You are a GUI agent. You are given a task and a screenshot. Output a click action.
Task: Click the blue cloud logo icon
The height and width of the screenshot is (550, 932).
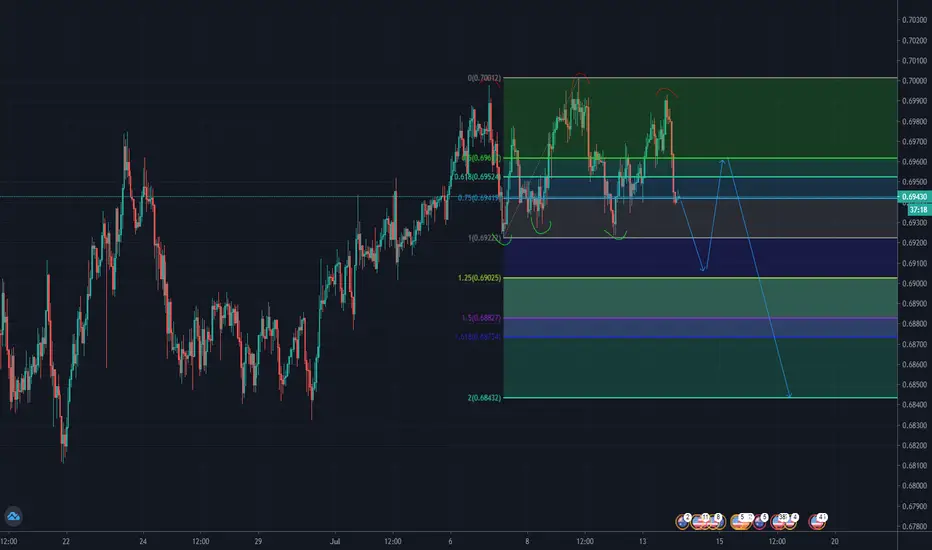click(x=13, y=516)
